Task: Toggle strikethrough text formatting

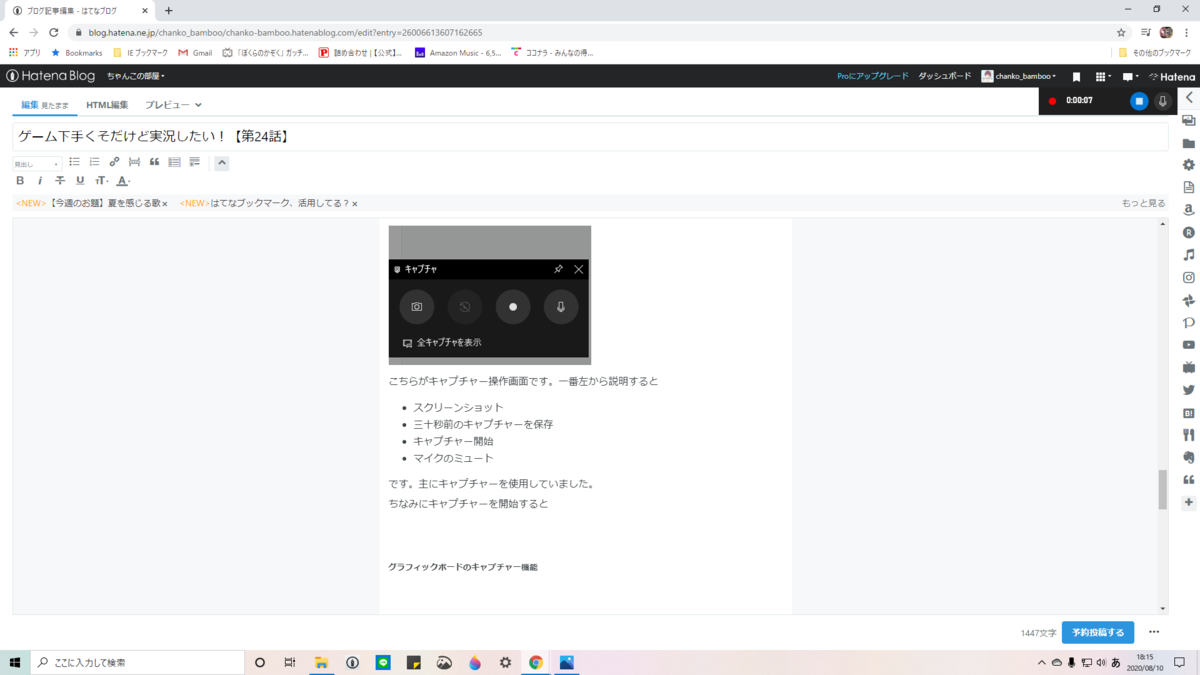Action: point(60,181)
